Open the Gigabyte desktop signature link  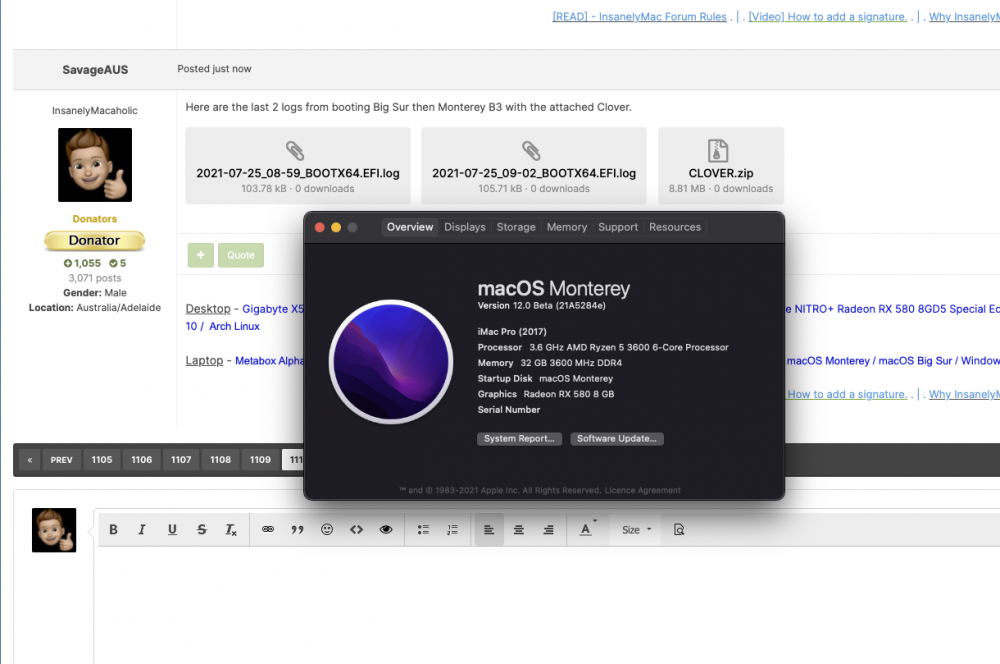pyautogui.click(x=273, y=309)
